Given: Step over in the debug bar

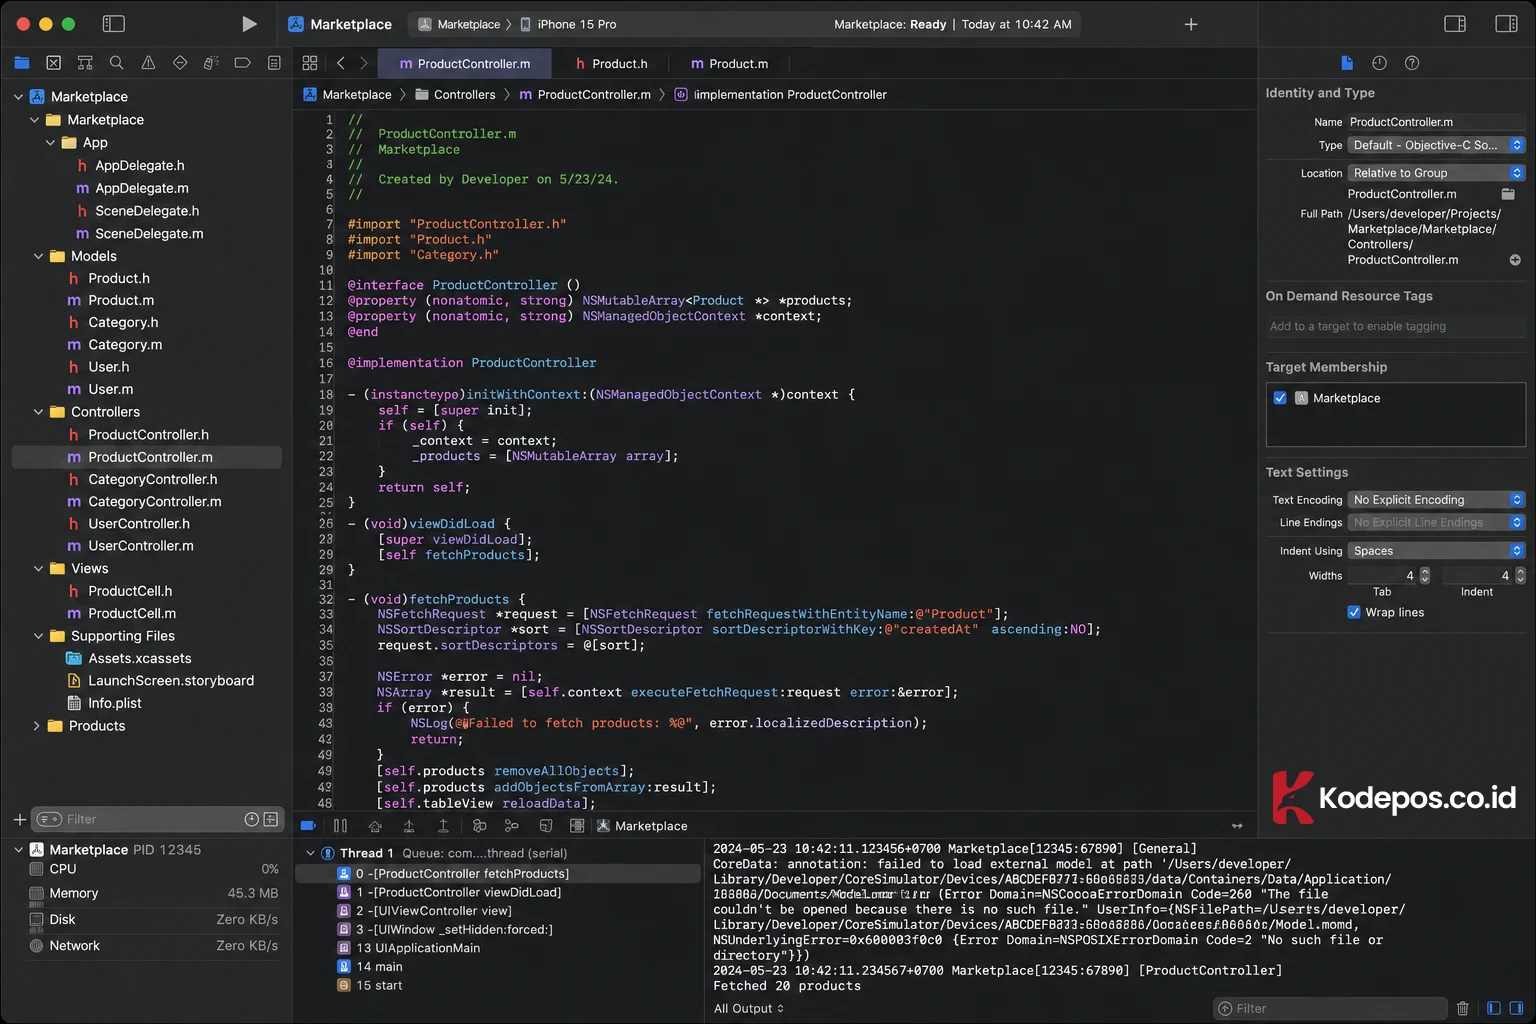Looking at the screenshot, I should point(375,826).
